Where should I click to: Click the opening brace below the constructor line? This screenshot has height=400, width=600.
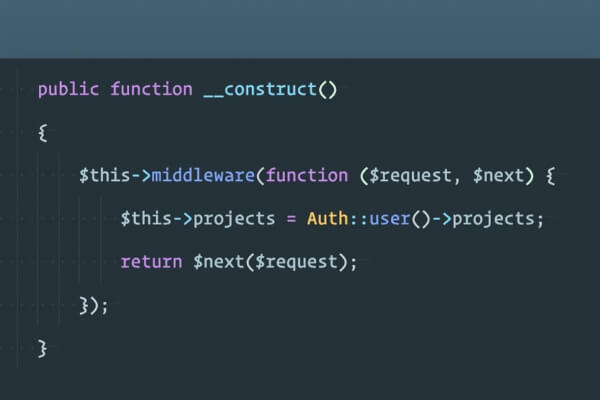tap(43, 133)
